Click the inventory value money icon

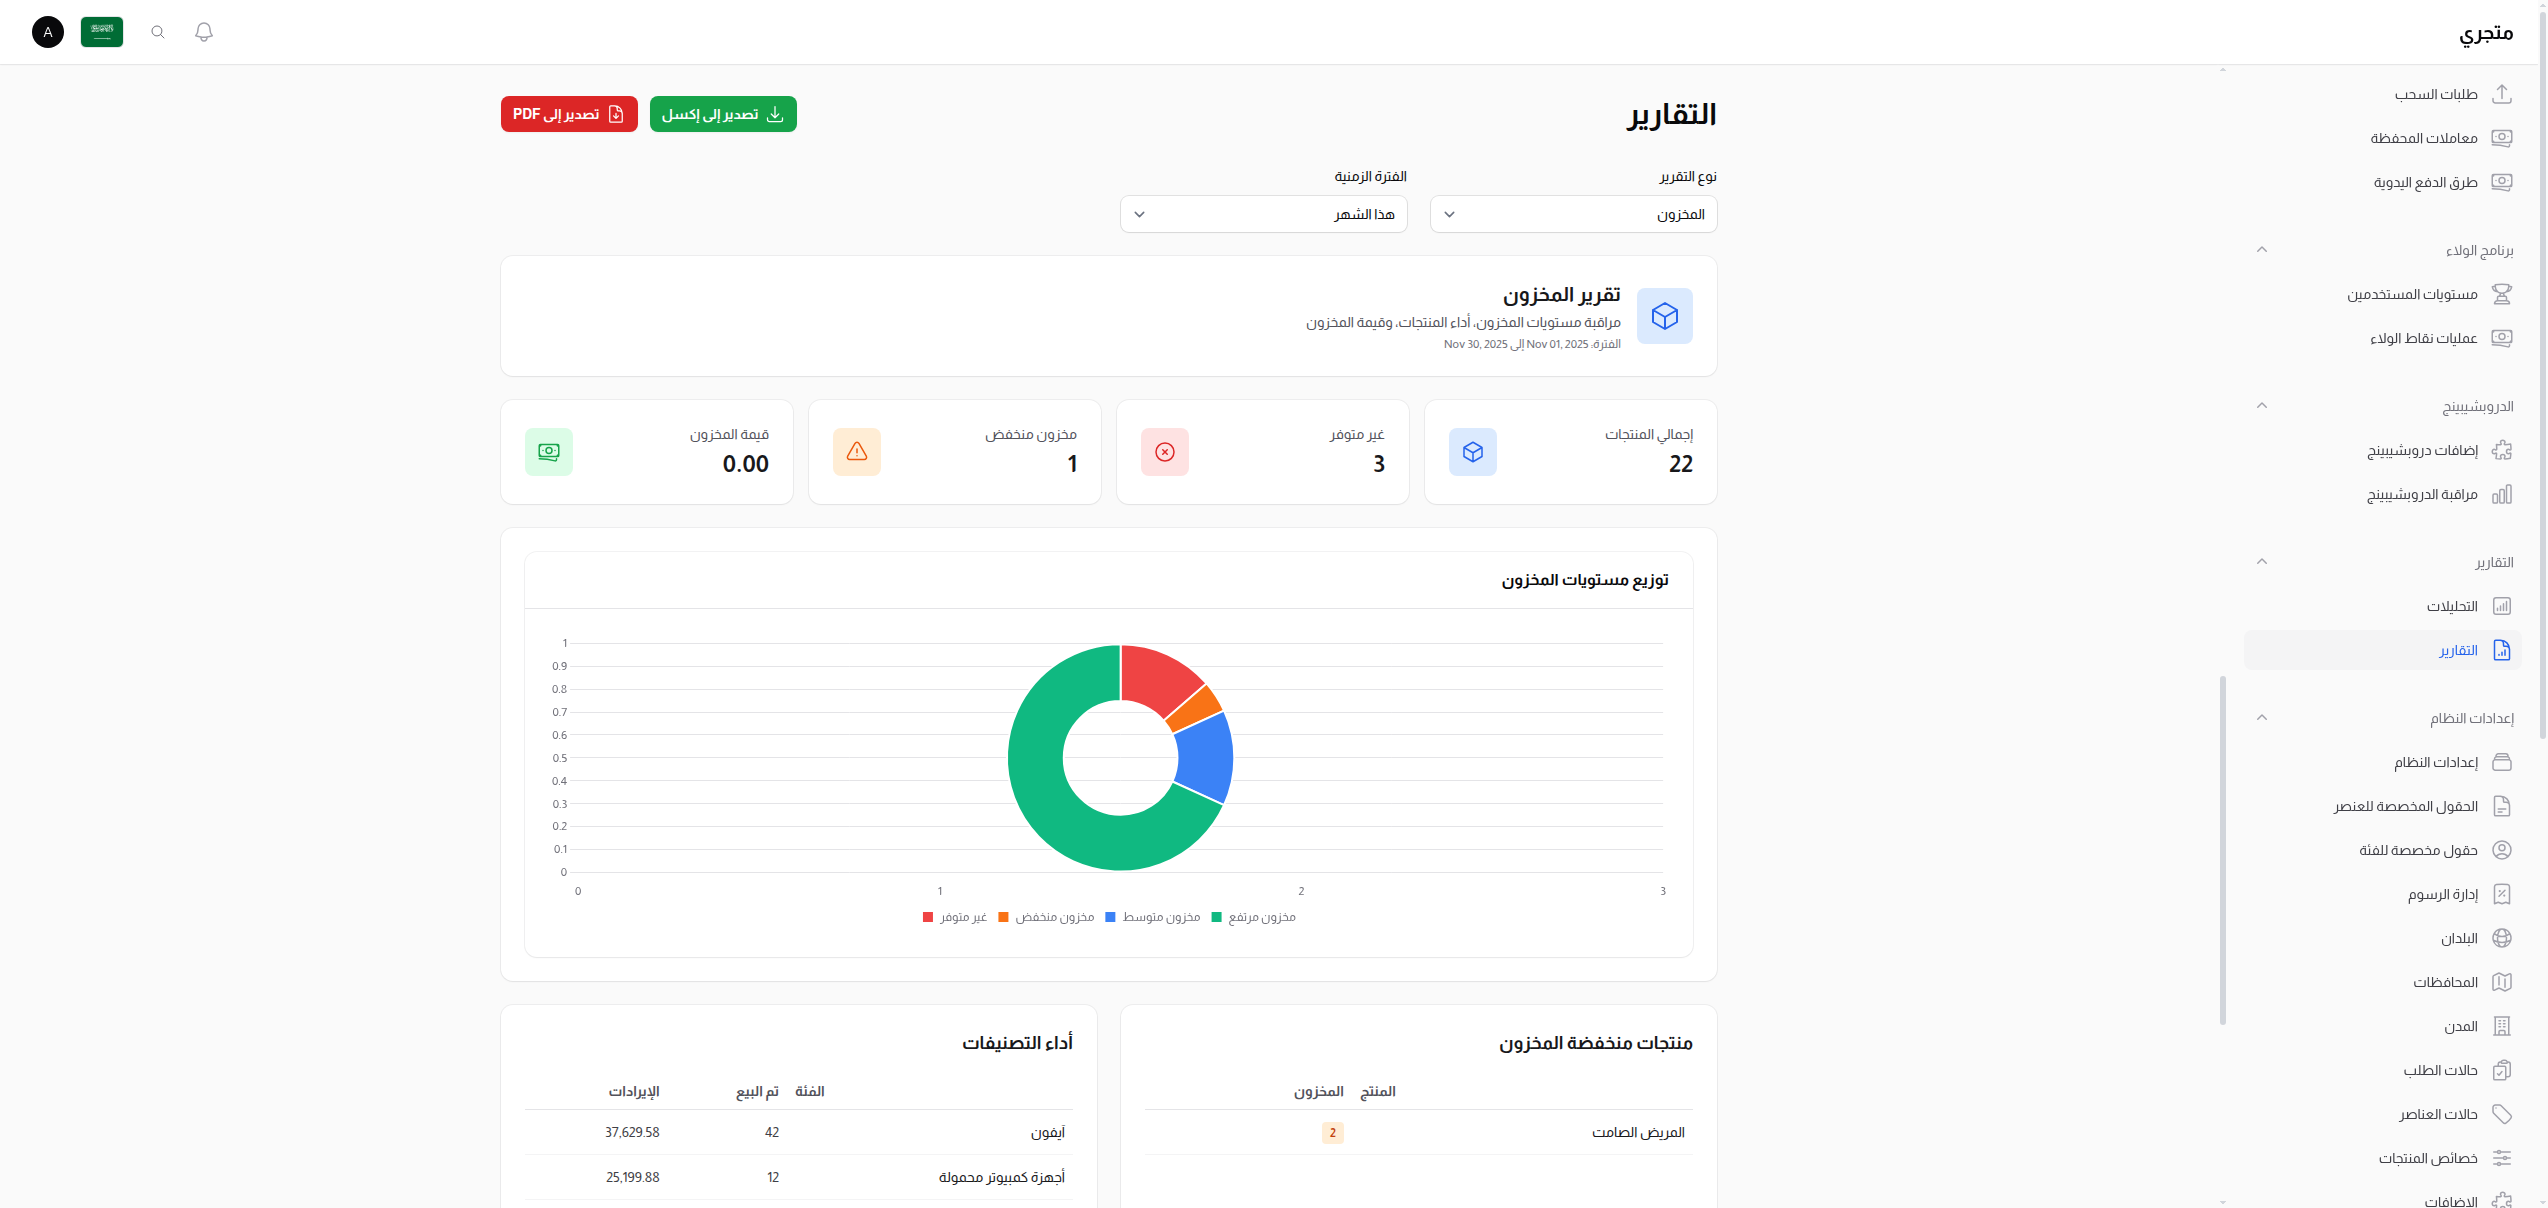click(x=549, y=452)
